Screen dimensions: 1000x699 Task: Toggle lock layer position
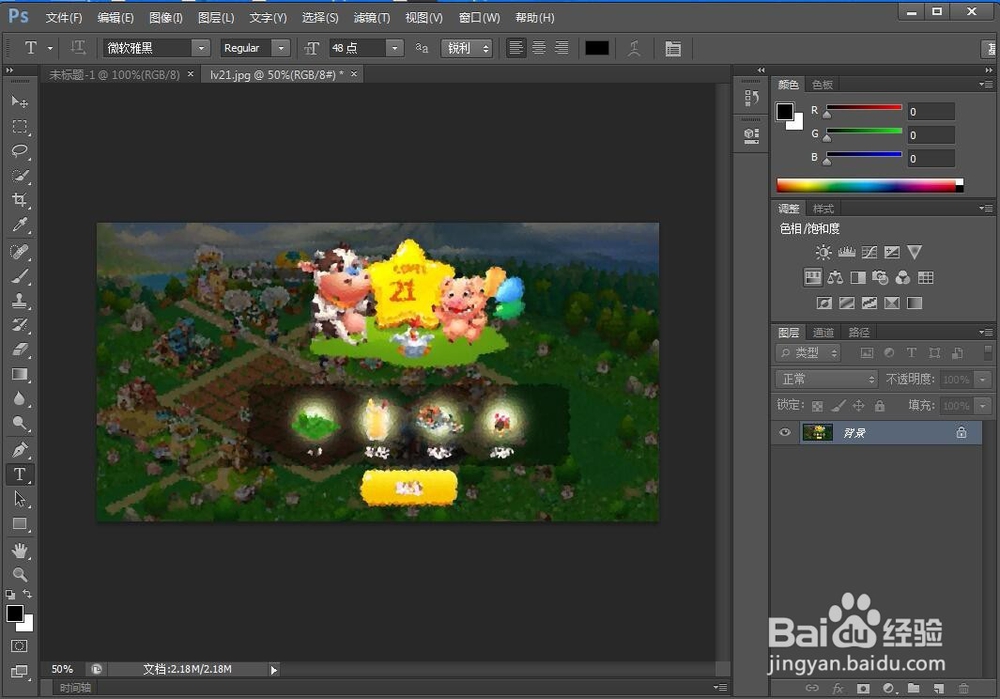[x=859, y=406]
